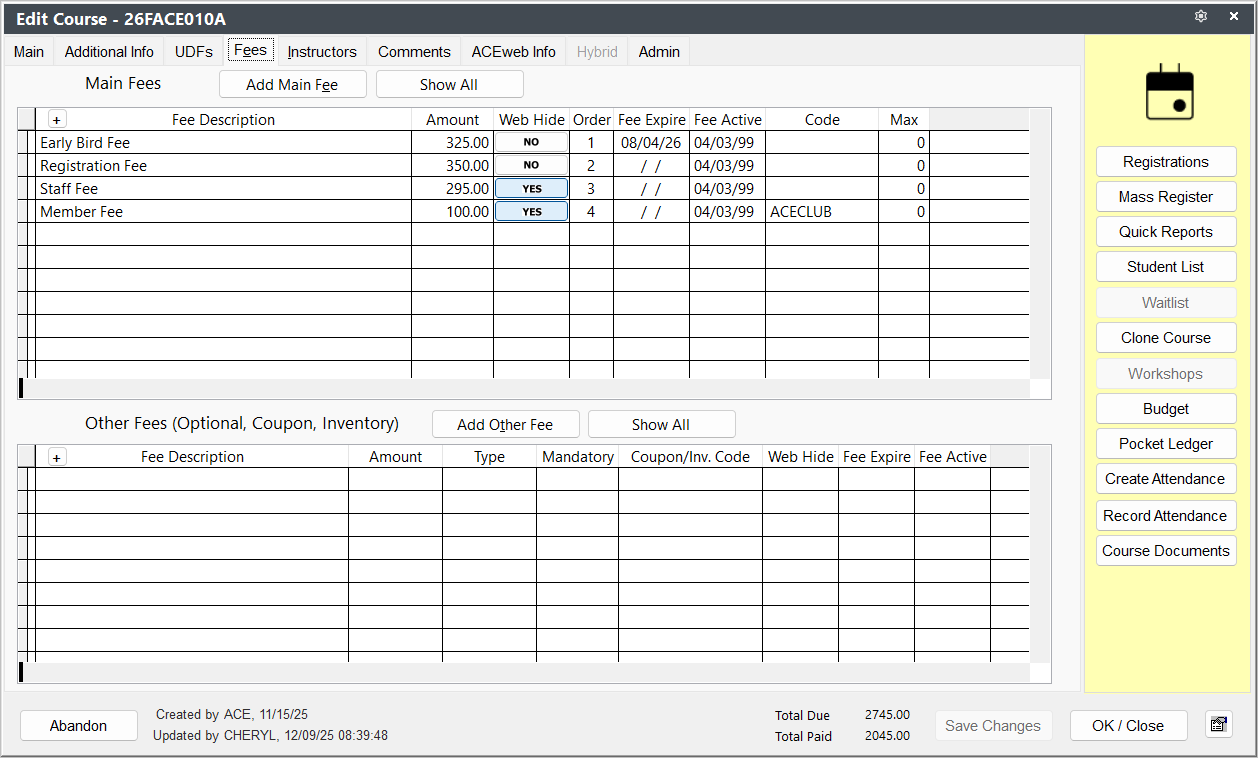The height and width of the screenshot is (758, 1258).
Task: Click the Main Fees Amount column header
Action: pos(452,120)
